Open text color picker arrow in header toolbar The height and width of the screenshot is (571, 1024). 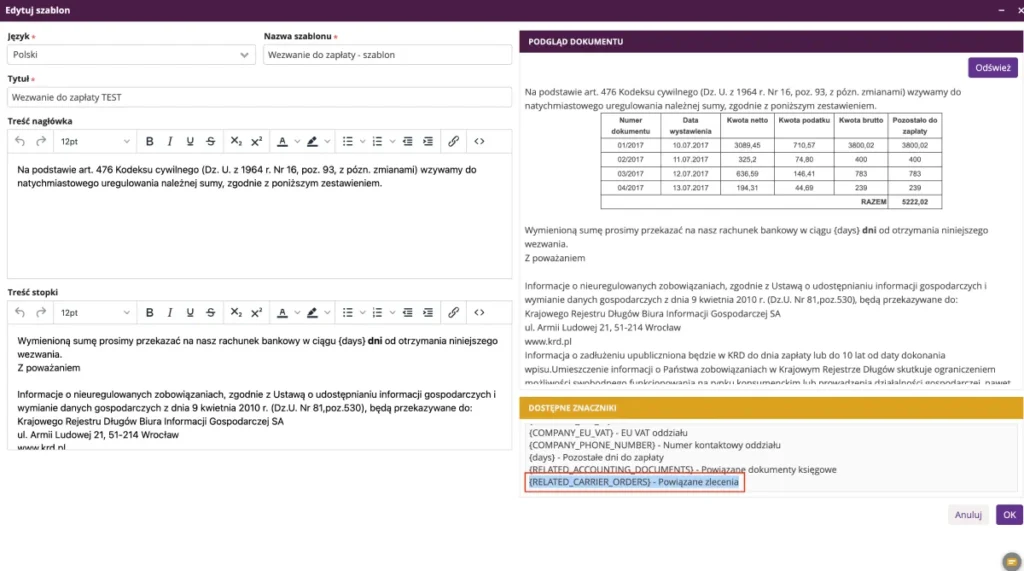[x=297, y=141]
